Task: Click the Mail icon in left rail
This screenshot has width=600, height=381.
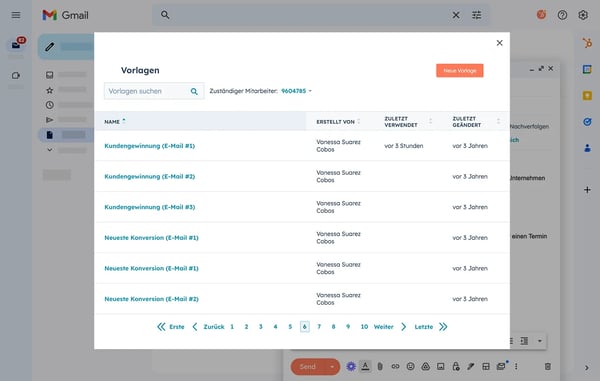Action: click(16, 45)
